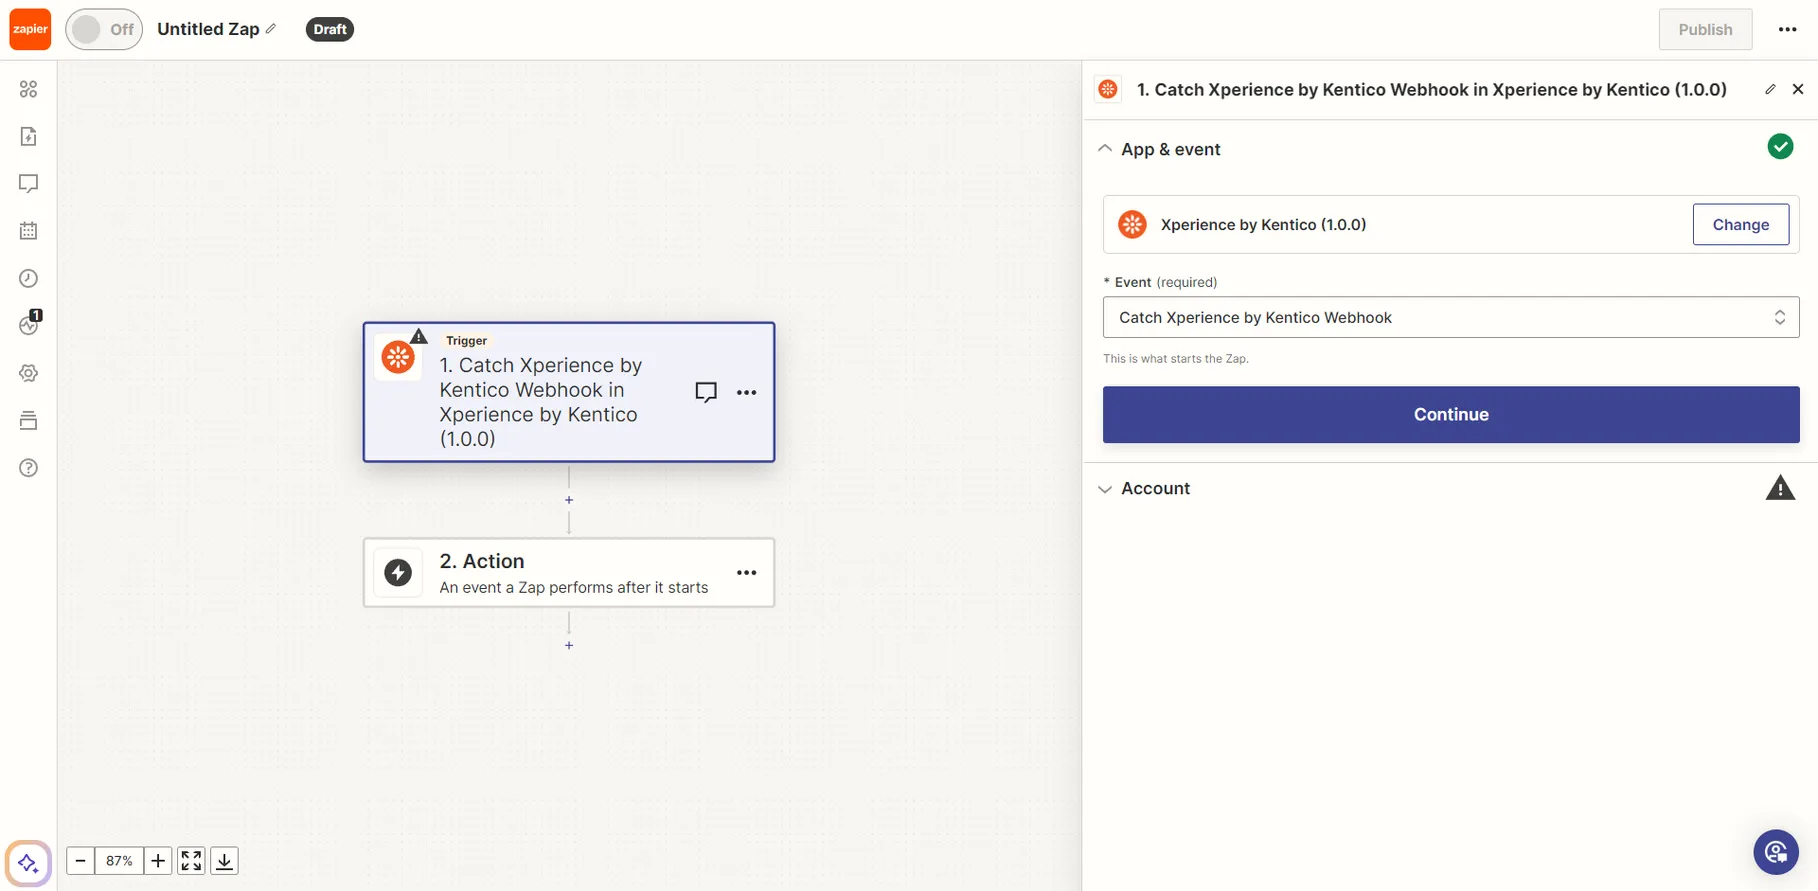Click the 'This is what starts the Zap.' hint

point(1176,359)
